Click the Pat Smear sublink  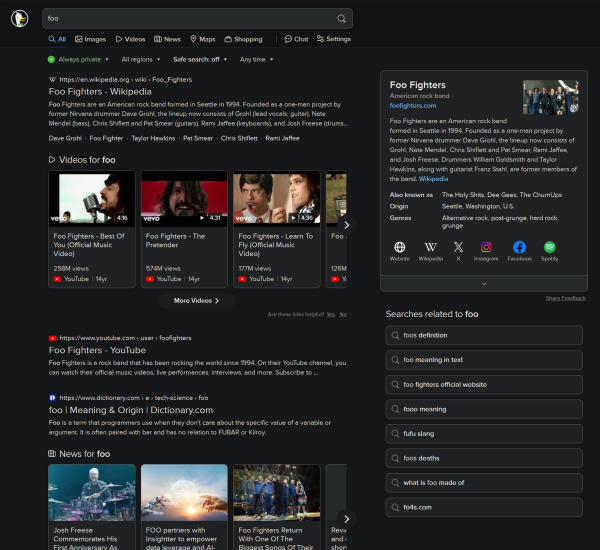198,138
